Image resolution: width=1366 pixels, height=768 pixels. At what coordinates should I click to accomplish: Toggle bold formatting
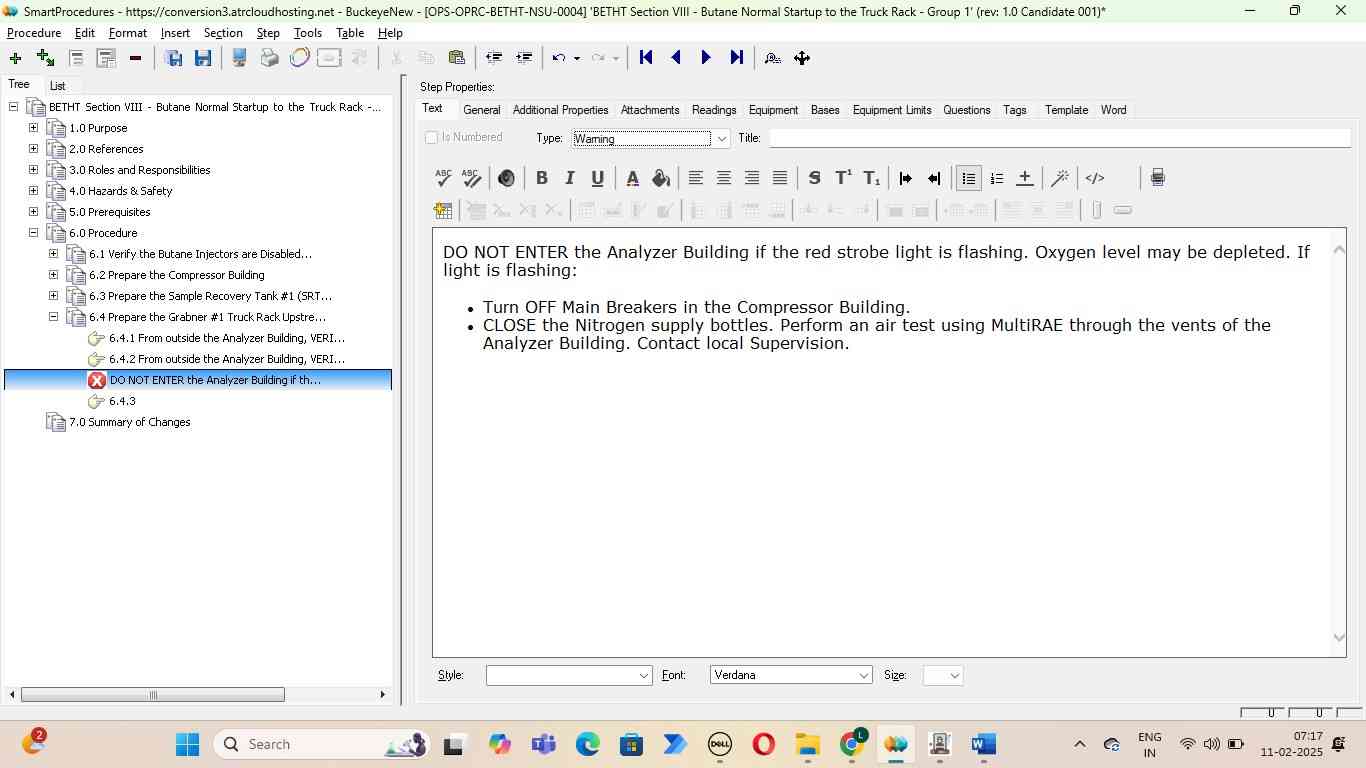point(542,178)
